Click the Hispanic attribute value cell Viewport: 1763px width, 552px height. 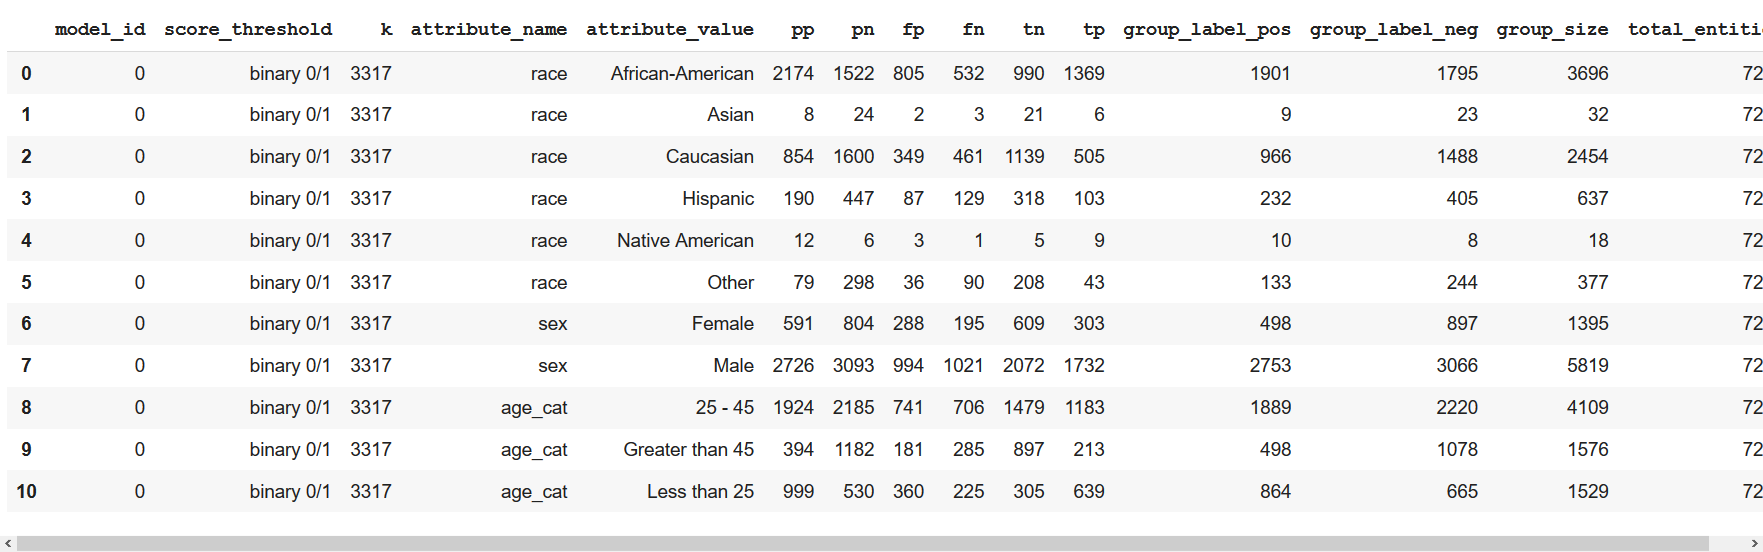click(x=718, y=199)
